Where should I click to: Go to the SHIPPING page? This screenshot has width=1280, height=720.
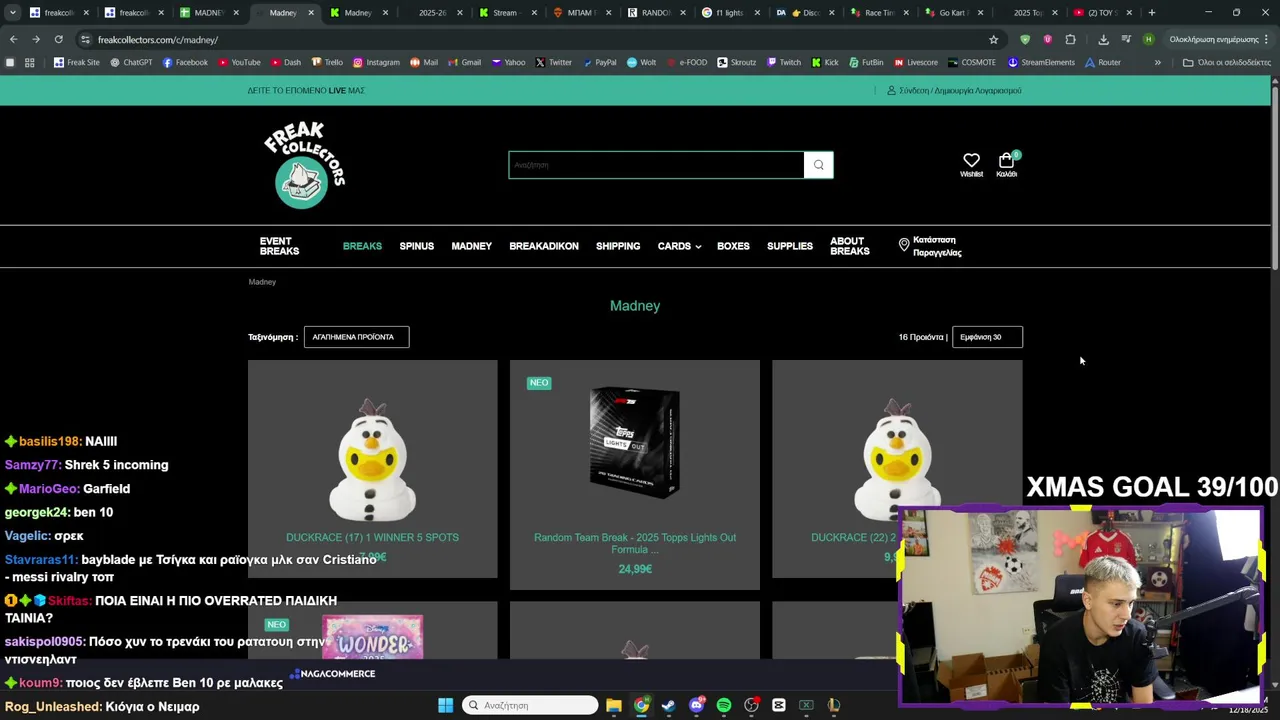pyautogui.click(x=618, y=246)
